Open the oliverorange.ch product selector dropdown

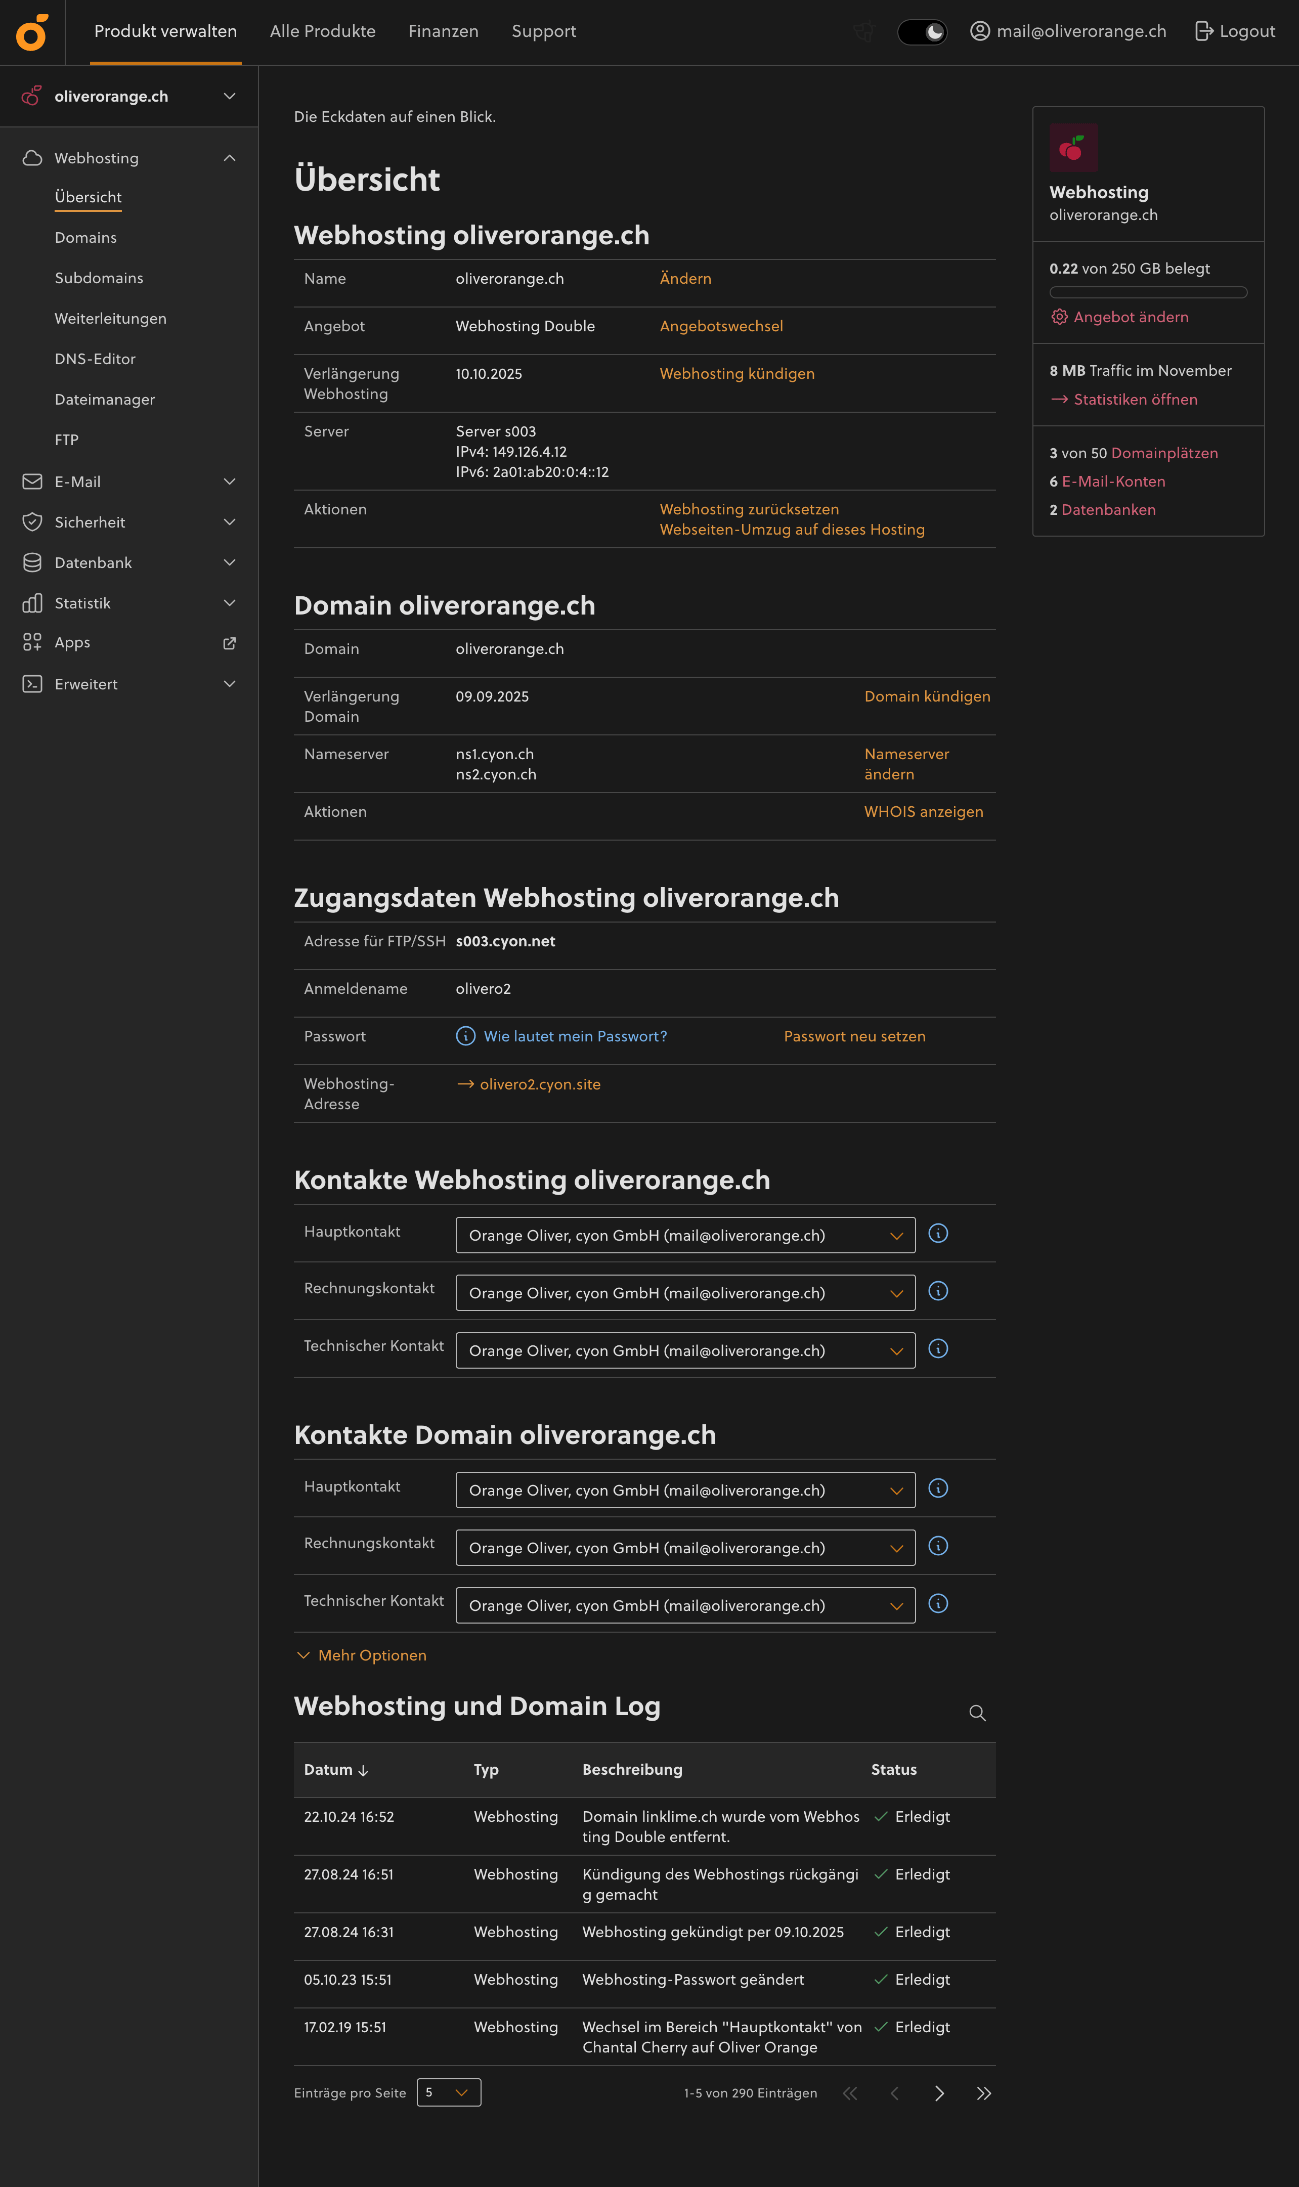pyautogui.click(x=129, y=96)
